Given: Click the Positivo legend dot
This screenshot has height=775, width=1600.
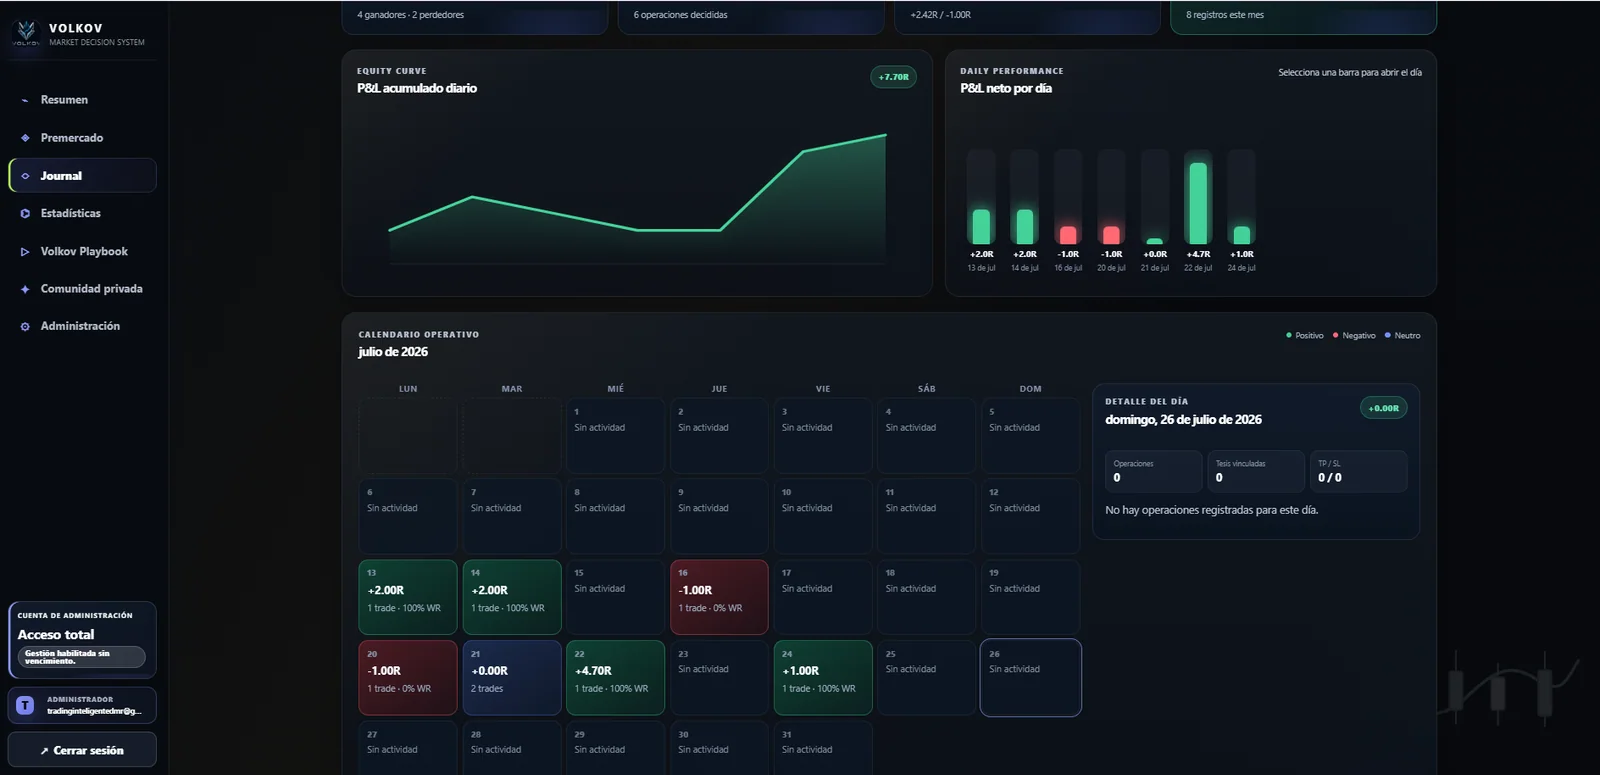Looking at the screenshot, I should click(1289, 336).
